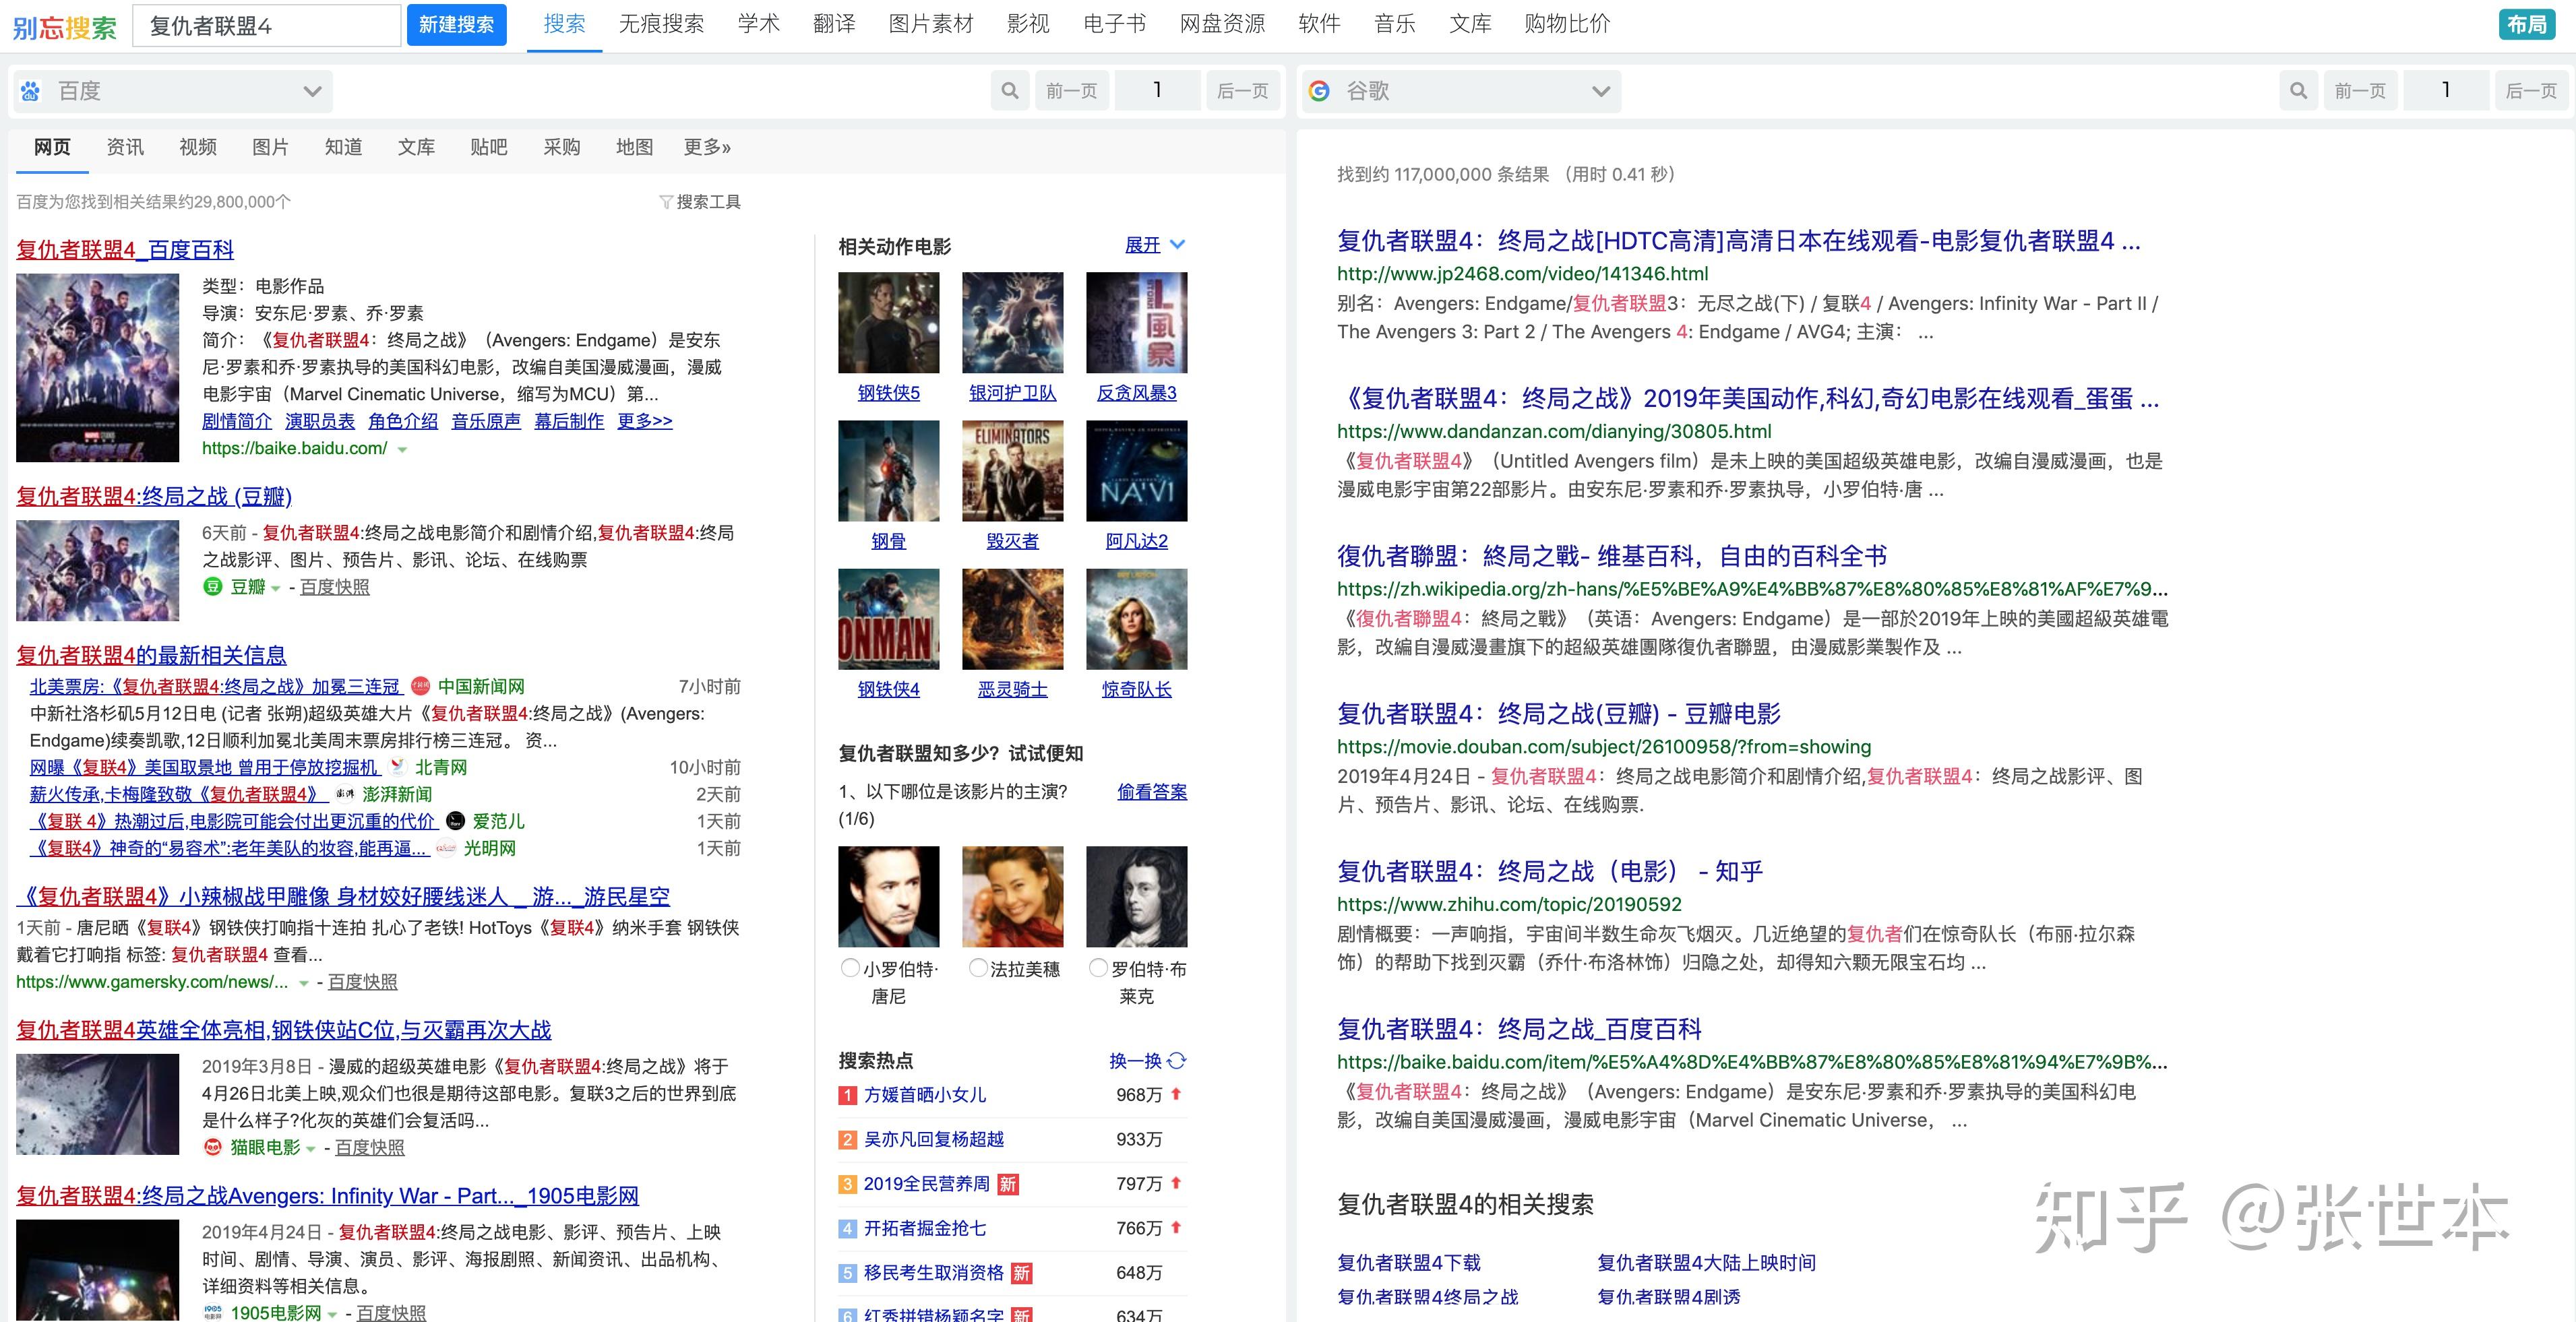The image size is (2576, 1322).
Task: Click the 换一换 refresh icon
Action: click(1177, 1061)
